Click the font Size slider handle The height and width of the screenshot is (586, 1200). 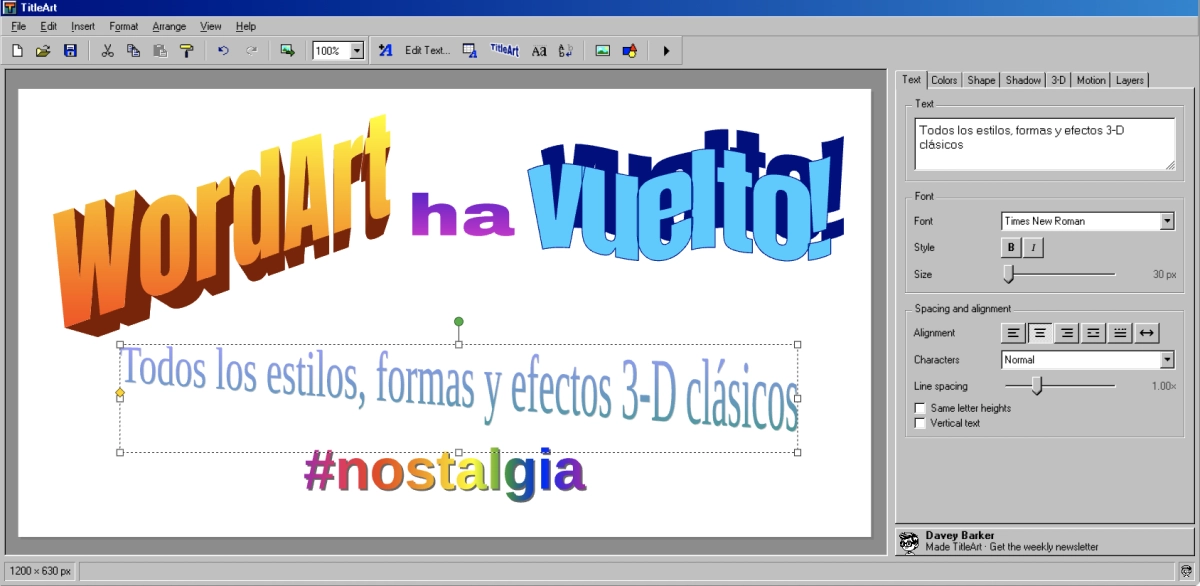pos(1009,274)
